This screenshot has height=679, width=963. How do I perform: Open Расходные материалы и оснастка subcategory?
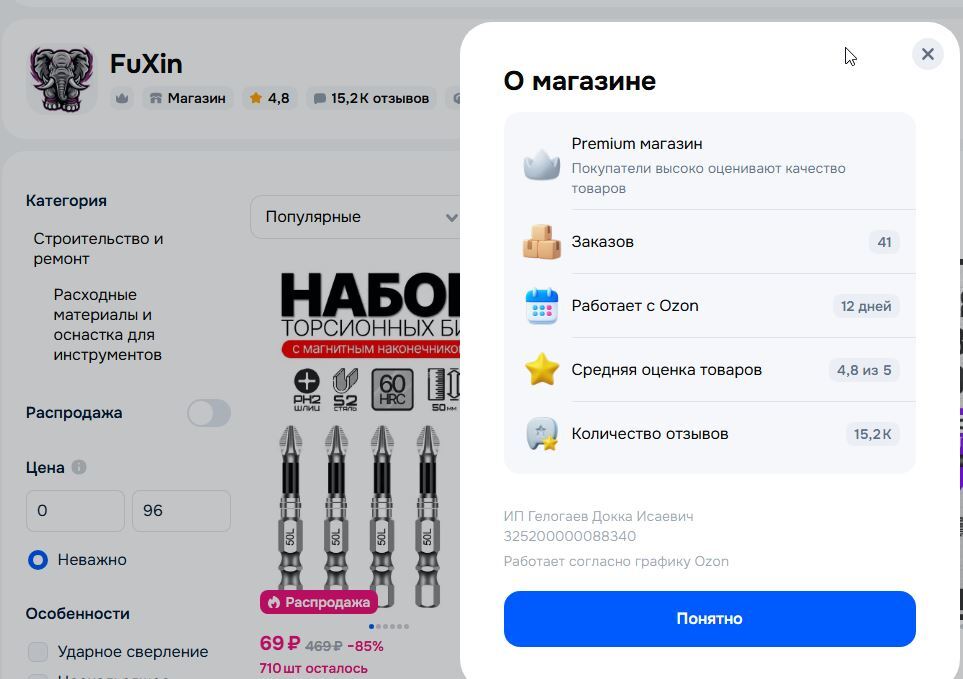pyautogui.click(x=107, y=325)
